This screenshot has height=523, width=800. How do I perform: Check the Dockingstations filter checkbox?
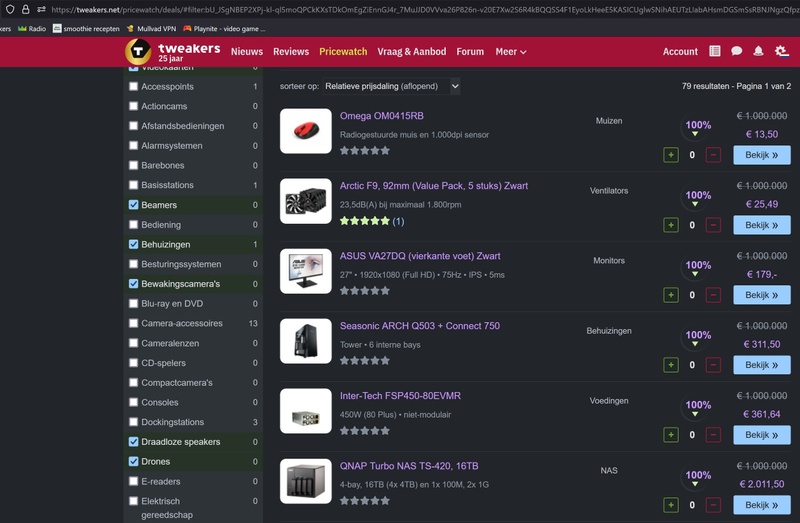134,422
